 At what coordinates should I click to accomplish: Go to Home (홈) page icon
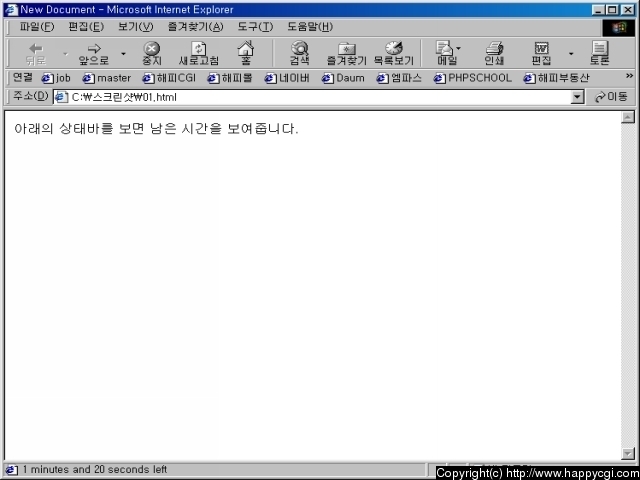(246, 54)
